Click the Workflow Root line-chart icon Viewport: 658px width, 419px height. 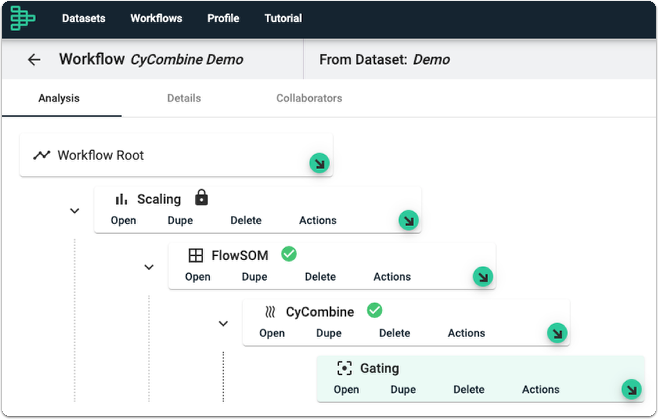coord(42,155)
